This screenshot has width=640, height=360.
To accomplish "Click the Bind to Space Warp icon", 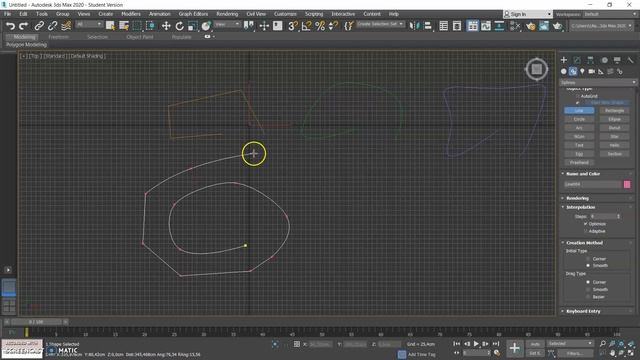I will [66, 26].
